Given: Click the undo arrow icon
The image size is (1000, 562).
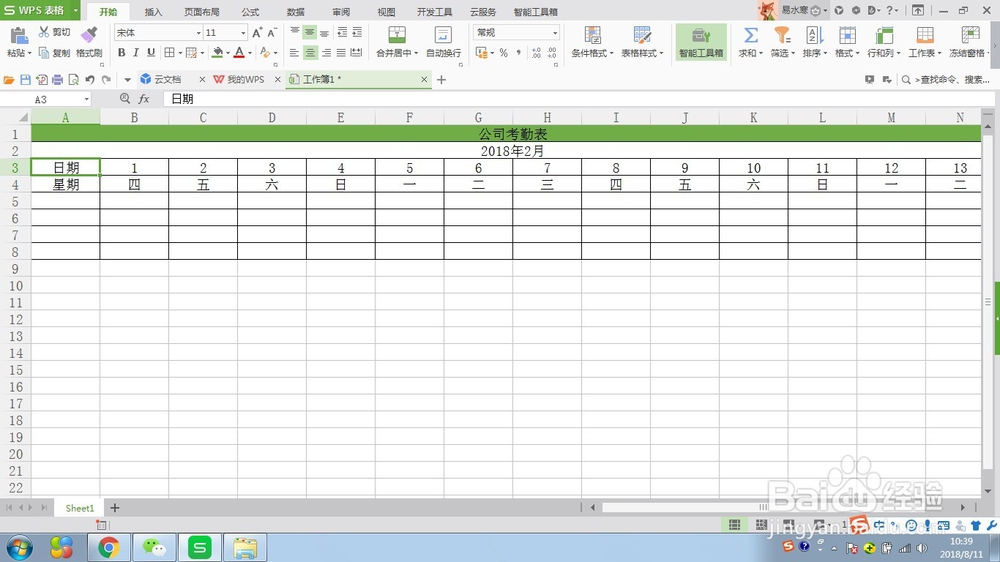Looking at the screenshot, I should pos(90,80).
